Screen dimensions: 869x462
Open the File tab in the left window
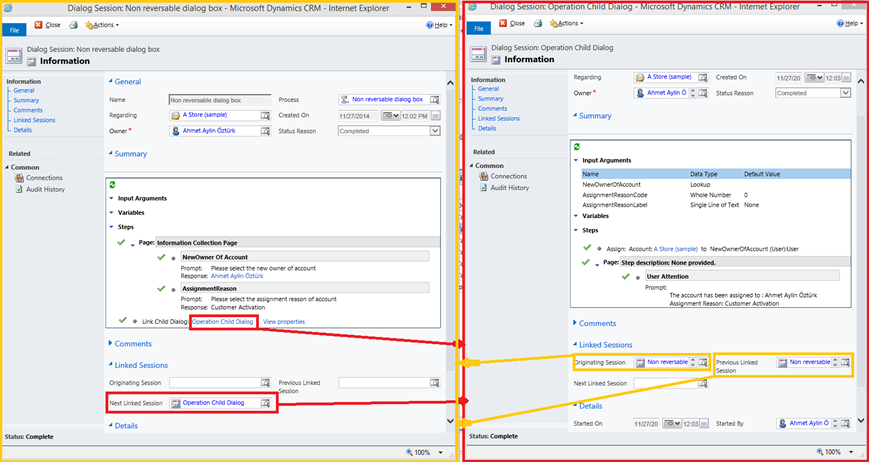click(x=14, y=30)
